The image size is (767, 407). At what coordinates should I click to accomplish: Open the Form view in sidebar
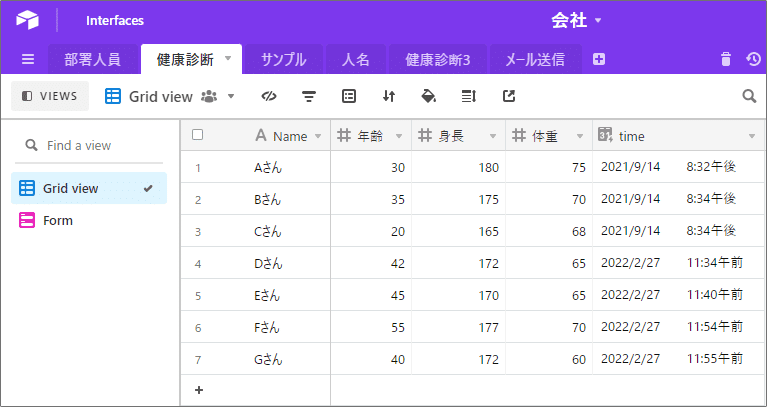[89, 221]
